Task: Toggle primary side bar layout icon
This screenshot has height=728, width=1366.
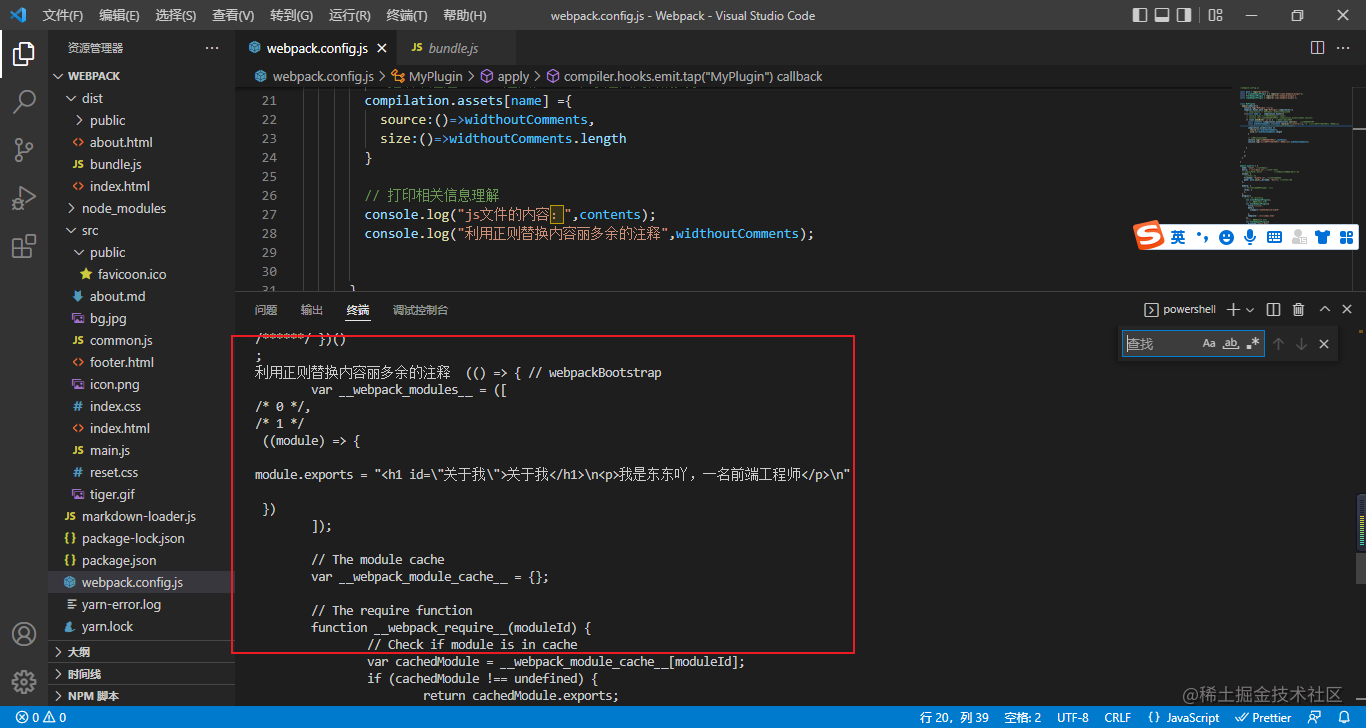Action: pos(1140,15)
